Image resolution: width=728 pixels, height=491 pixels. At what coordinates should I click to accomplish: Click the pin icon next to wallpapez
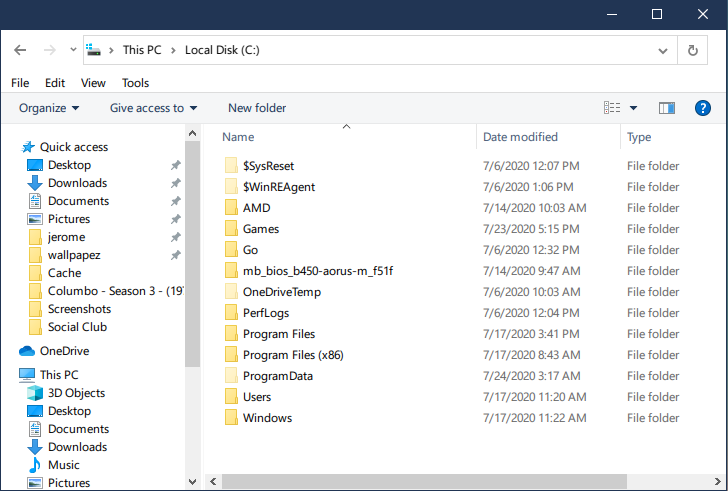pyautogui.click(x=176, y=255)
